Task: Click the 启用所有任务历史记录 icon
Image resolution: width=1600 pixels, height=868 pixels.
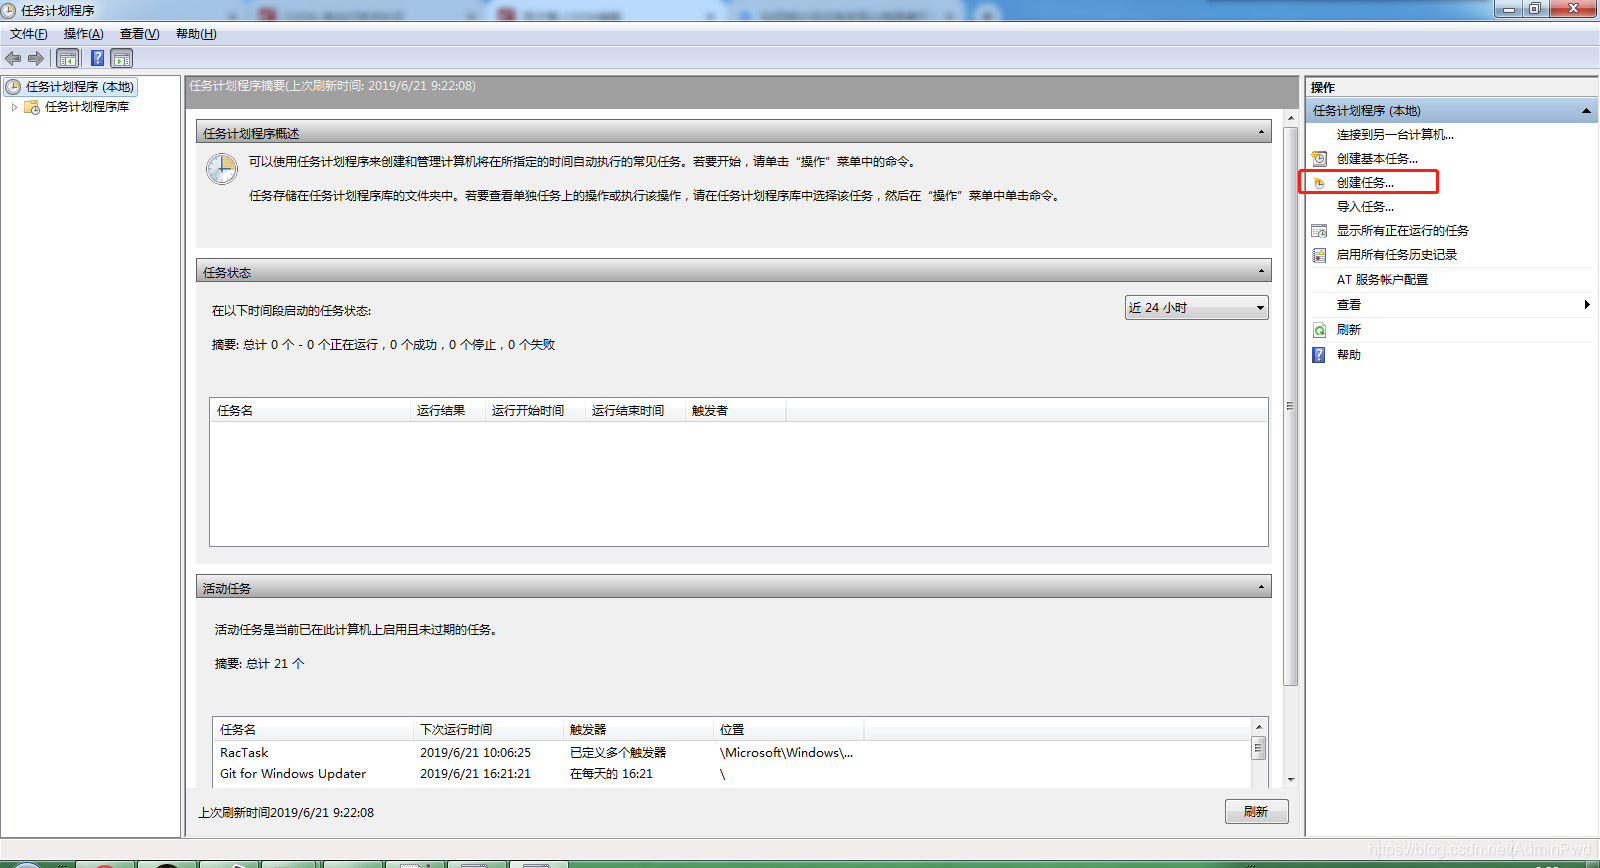Action: click(1319, 255)
